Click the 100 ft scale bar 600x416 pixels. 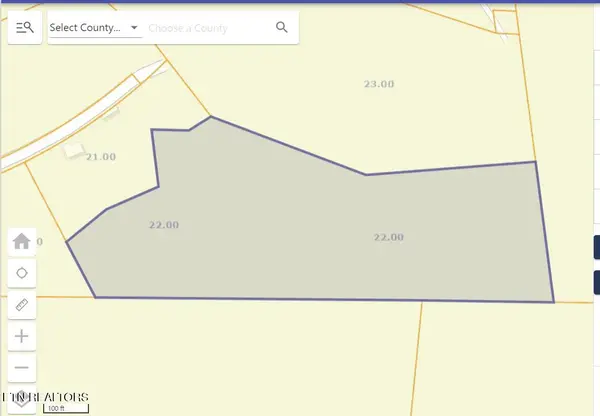(67, 408)
